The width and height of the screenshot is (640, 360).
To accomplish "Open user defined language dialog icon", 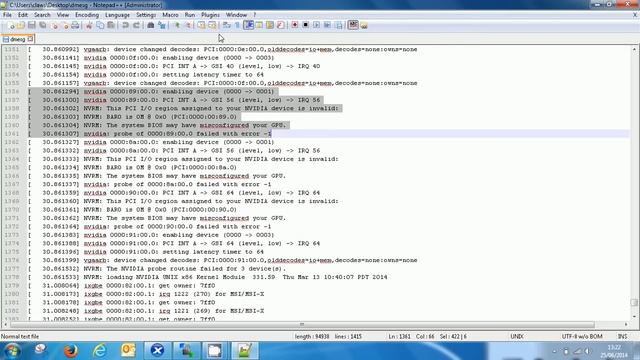I will (259, 25).
